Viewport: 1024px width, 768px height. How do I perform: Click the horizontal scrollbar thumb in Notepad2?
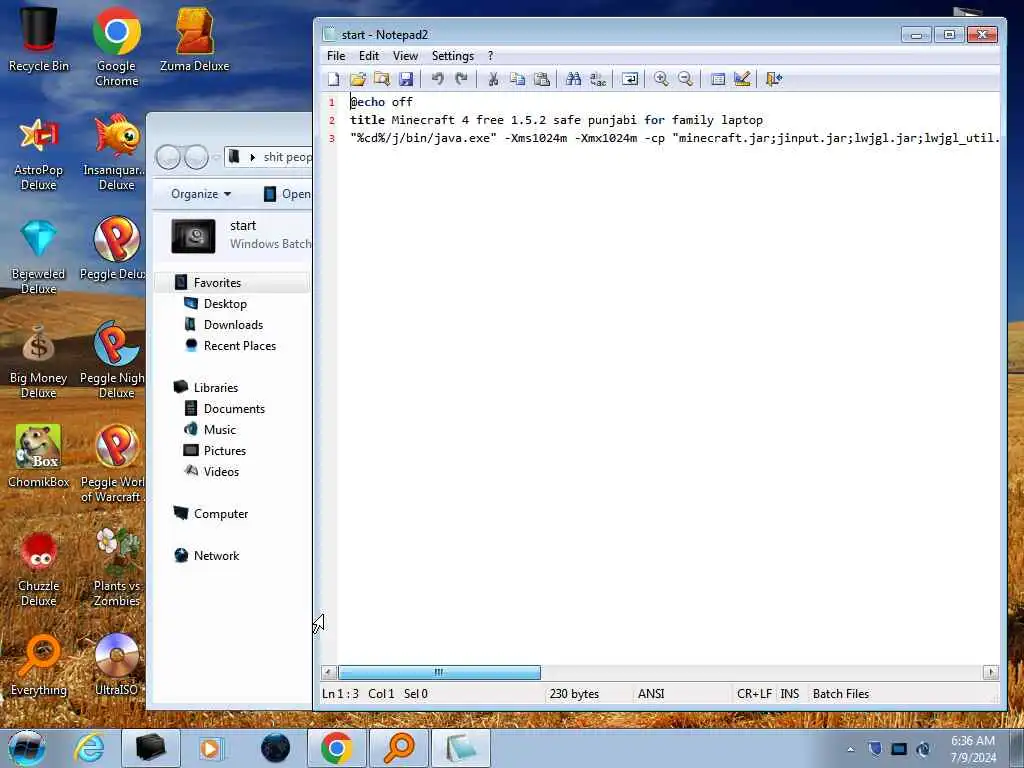point(439,672)
